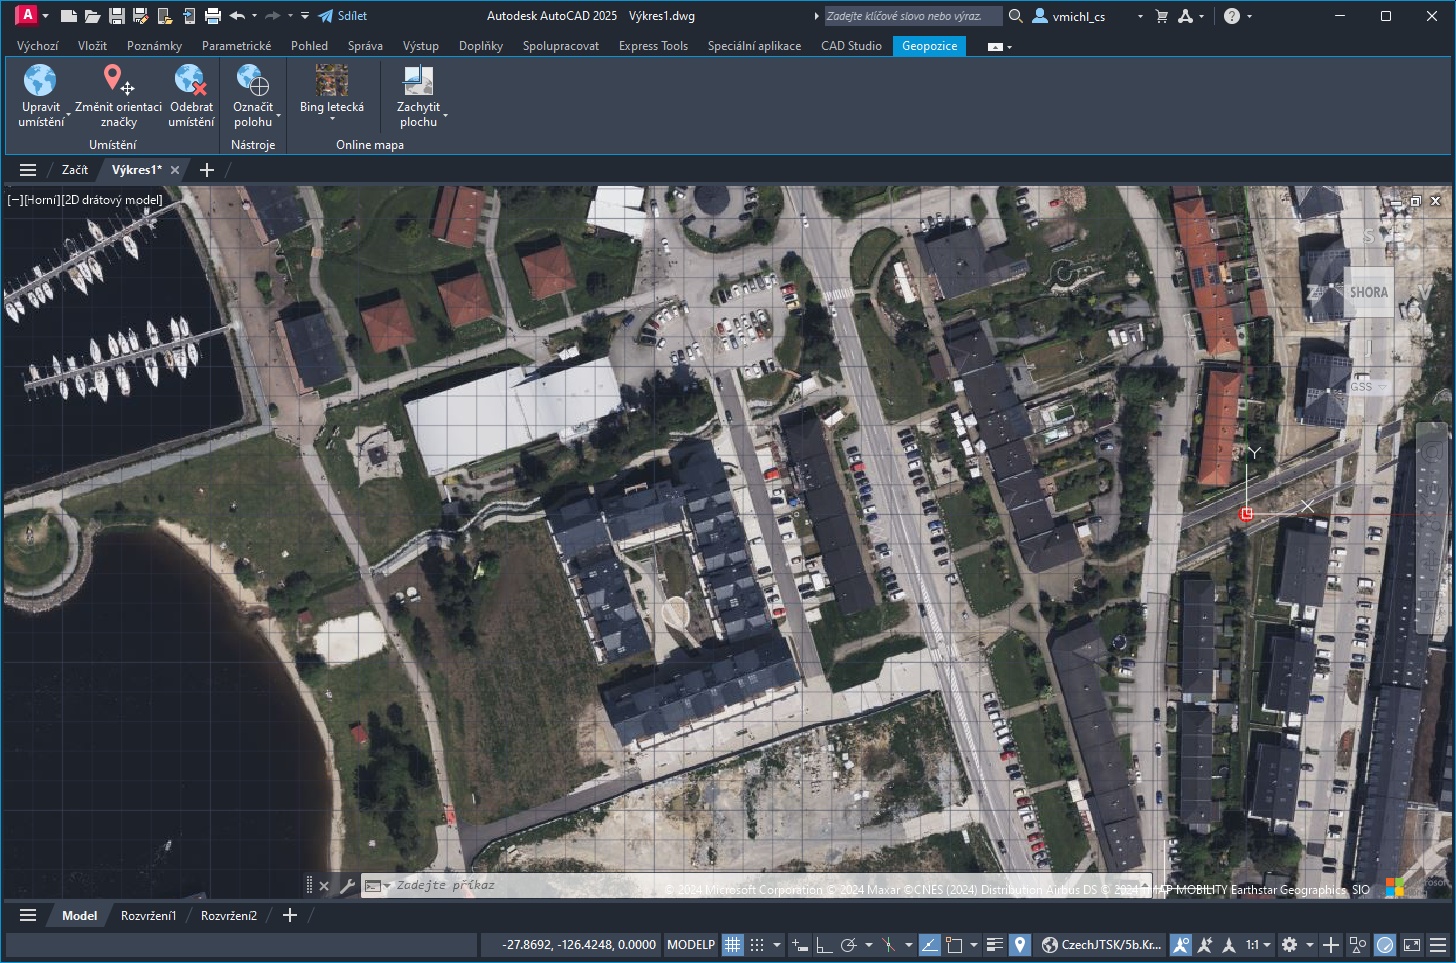This screenshot has width=1456, height=963.
Task: Click the Sdílet share button
Action: [x=343, y=16]
